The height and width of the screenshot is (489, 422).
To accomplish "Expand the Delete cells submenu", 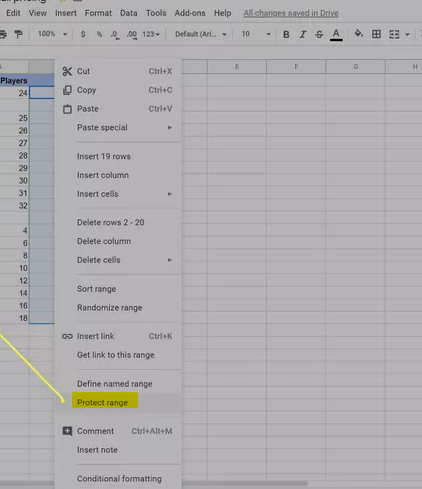I will [118, 260].
